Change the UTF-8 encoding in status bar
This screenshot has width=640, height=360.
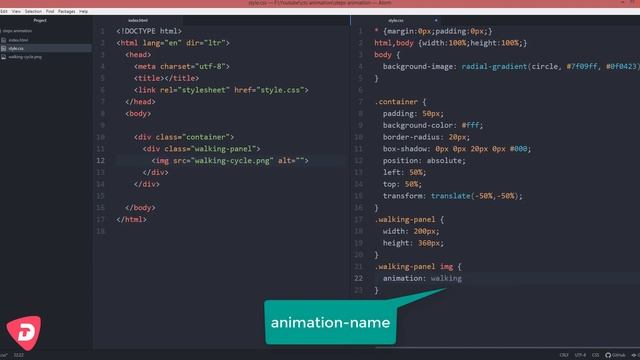[580, 355]
